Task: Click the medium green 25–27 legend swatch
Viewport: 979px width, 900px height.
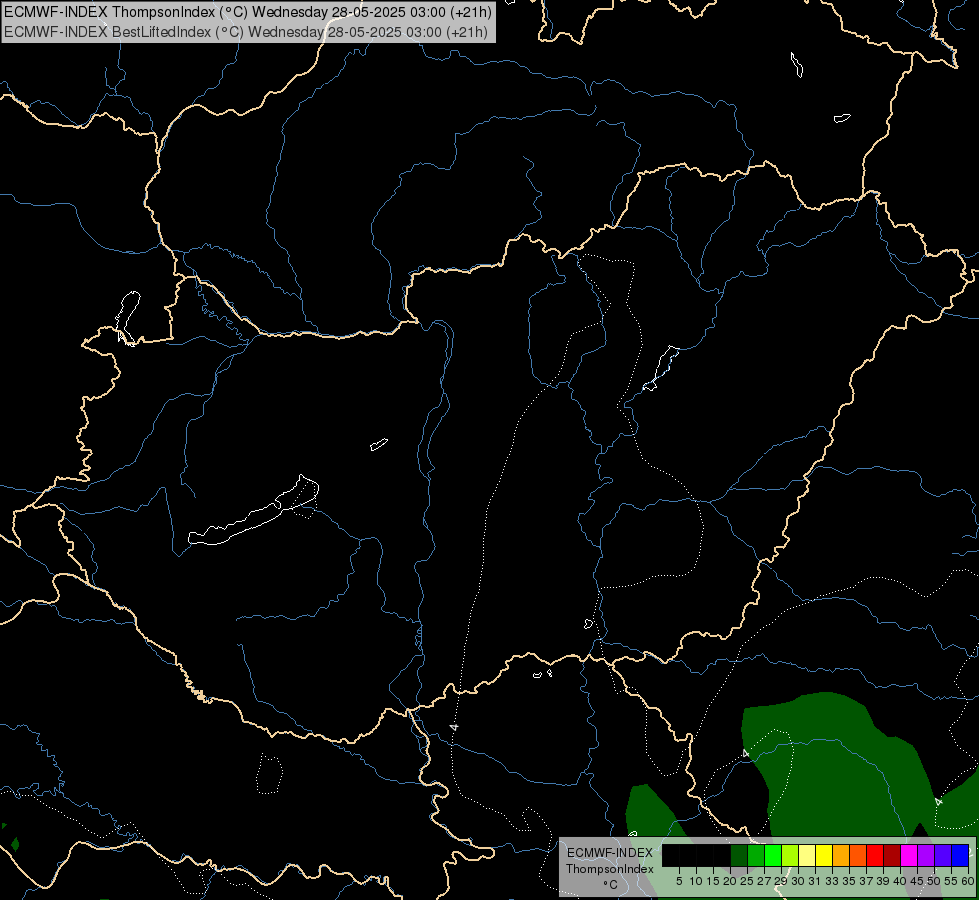Action: [756, 855]
